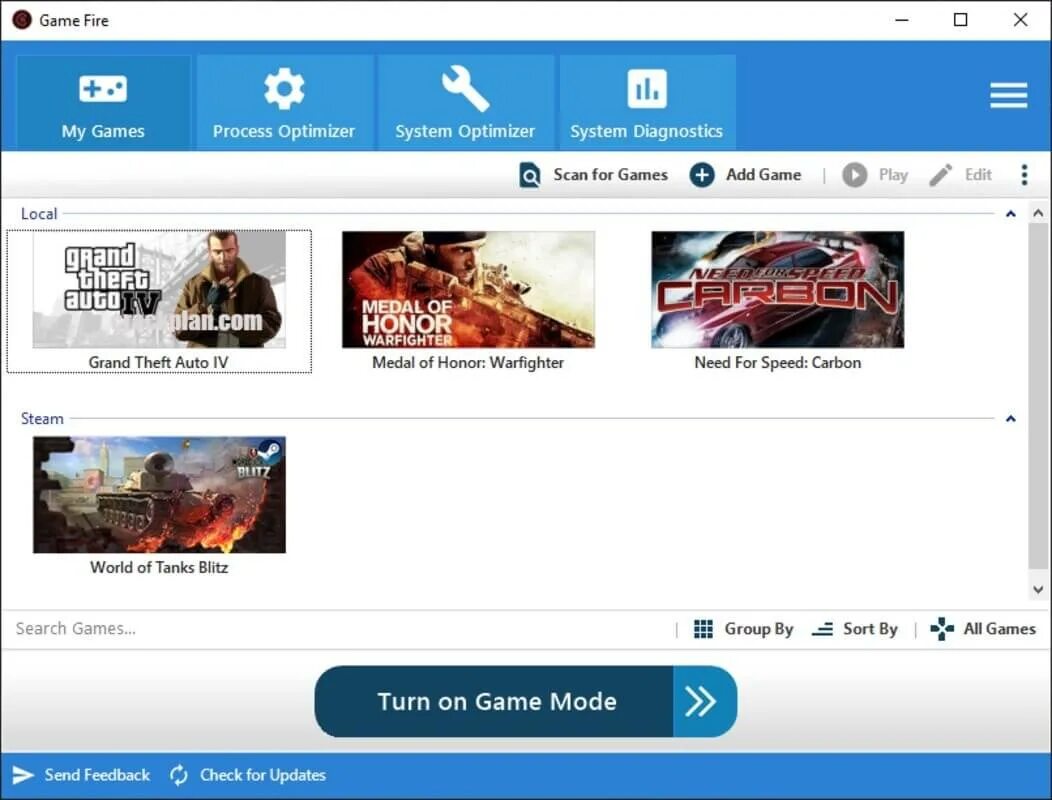Click the Game Fire app logo icon
Image resolution: width=1052 pixels, height=800 pixels.
[21, 19]
